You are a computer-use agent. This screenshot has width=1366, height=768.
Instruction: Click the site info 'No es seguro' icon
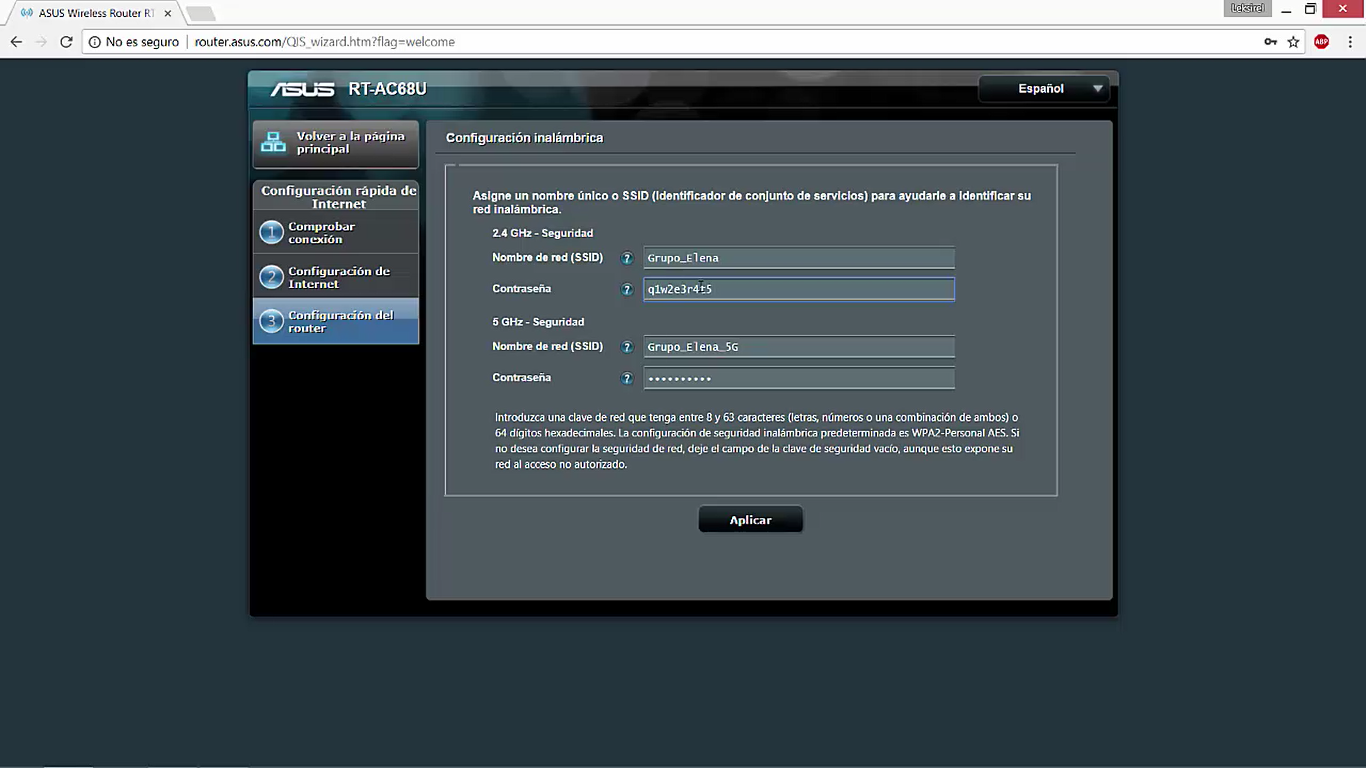pyautogui.click(x=94, y=42)
